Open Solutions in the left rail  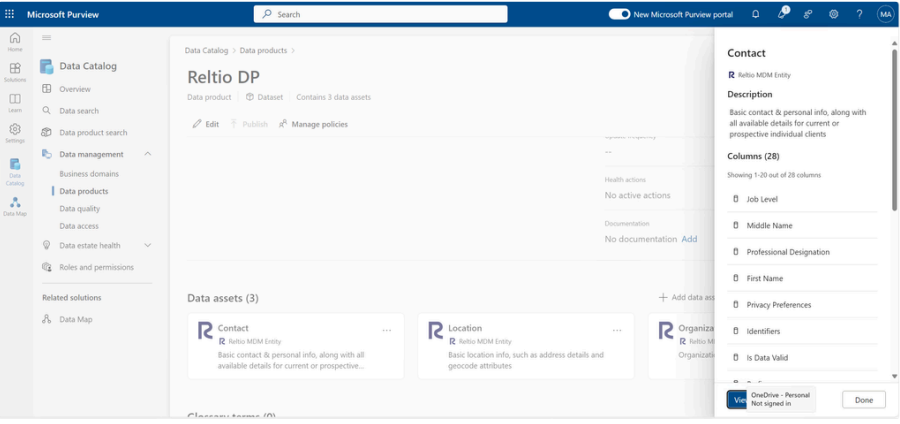pyautogui.click(x=15, y=72)
